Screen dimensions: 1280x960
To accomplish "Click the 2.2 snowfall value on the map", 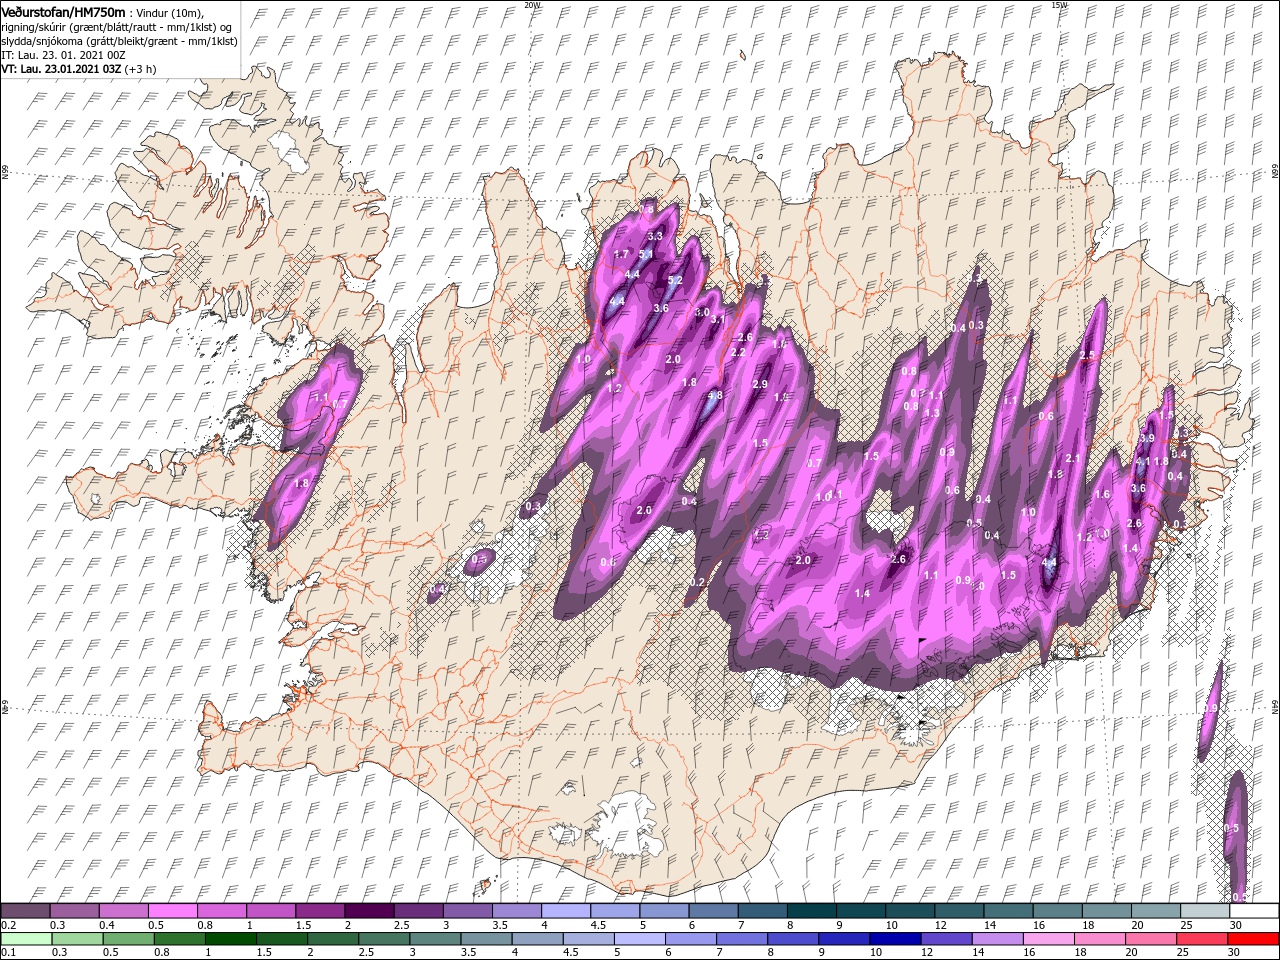I will (739, 352).
